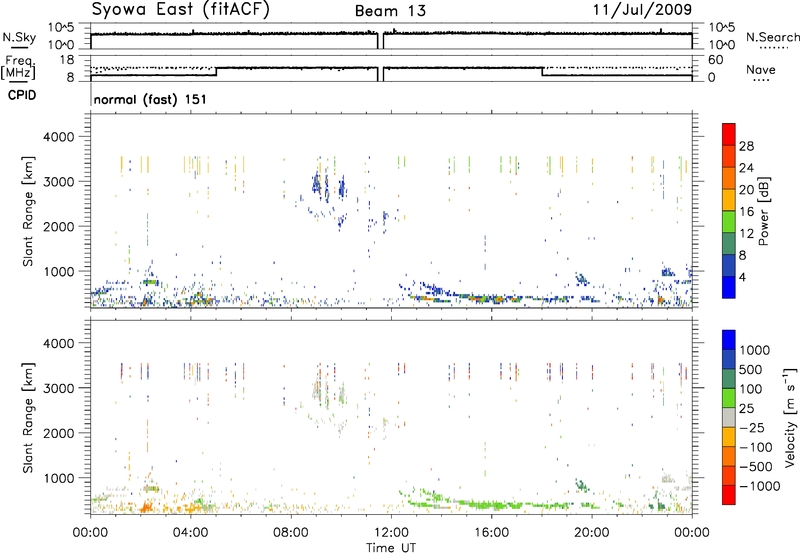This screenshot has width=800, height=554.
Task: Click the '16:00' time axis label
Action: pyautogui.click(x=491, y=533)
